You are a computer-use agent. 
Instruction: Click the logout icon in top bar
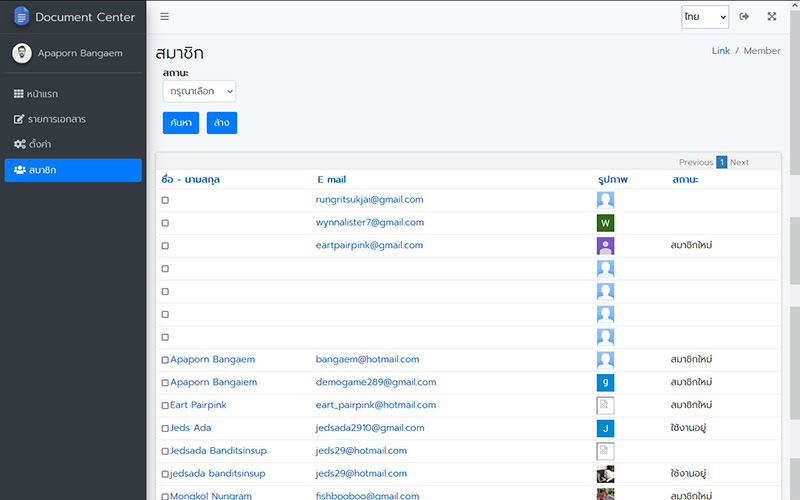point(744,17)
